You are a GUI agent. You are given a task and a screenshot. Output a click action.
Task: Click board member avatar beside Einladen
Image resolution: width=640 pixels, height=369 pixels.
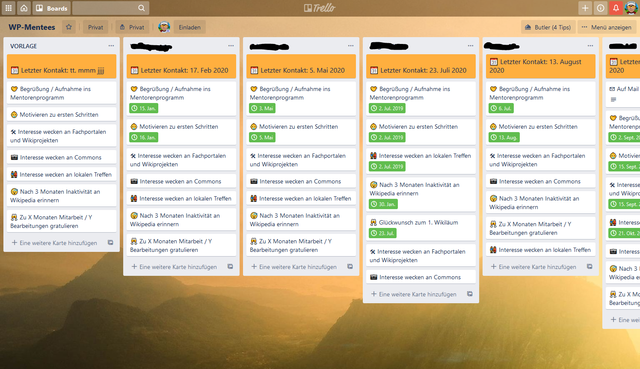164,27
